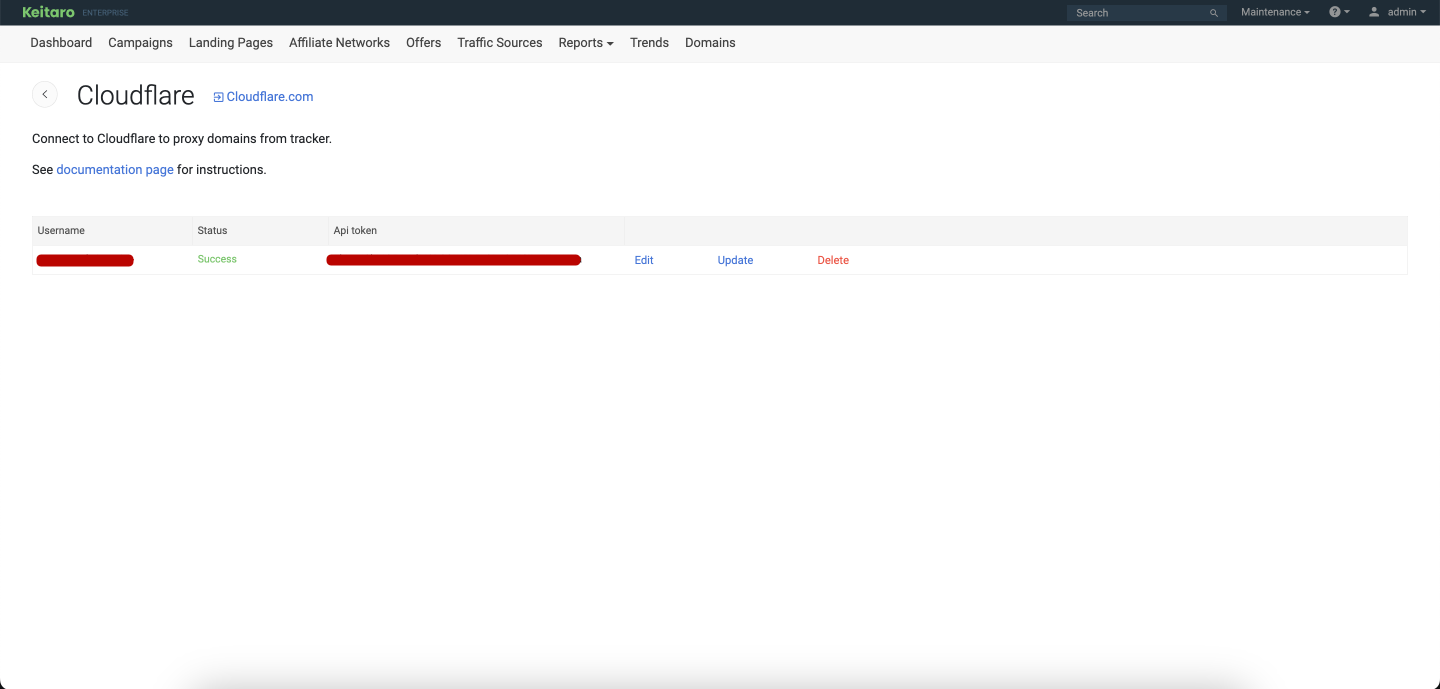Click the green Success status text
Viewport: 1440px width, 689px height.
tap(217, 259)
